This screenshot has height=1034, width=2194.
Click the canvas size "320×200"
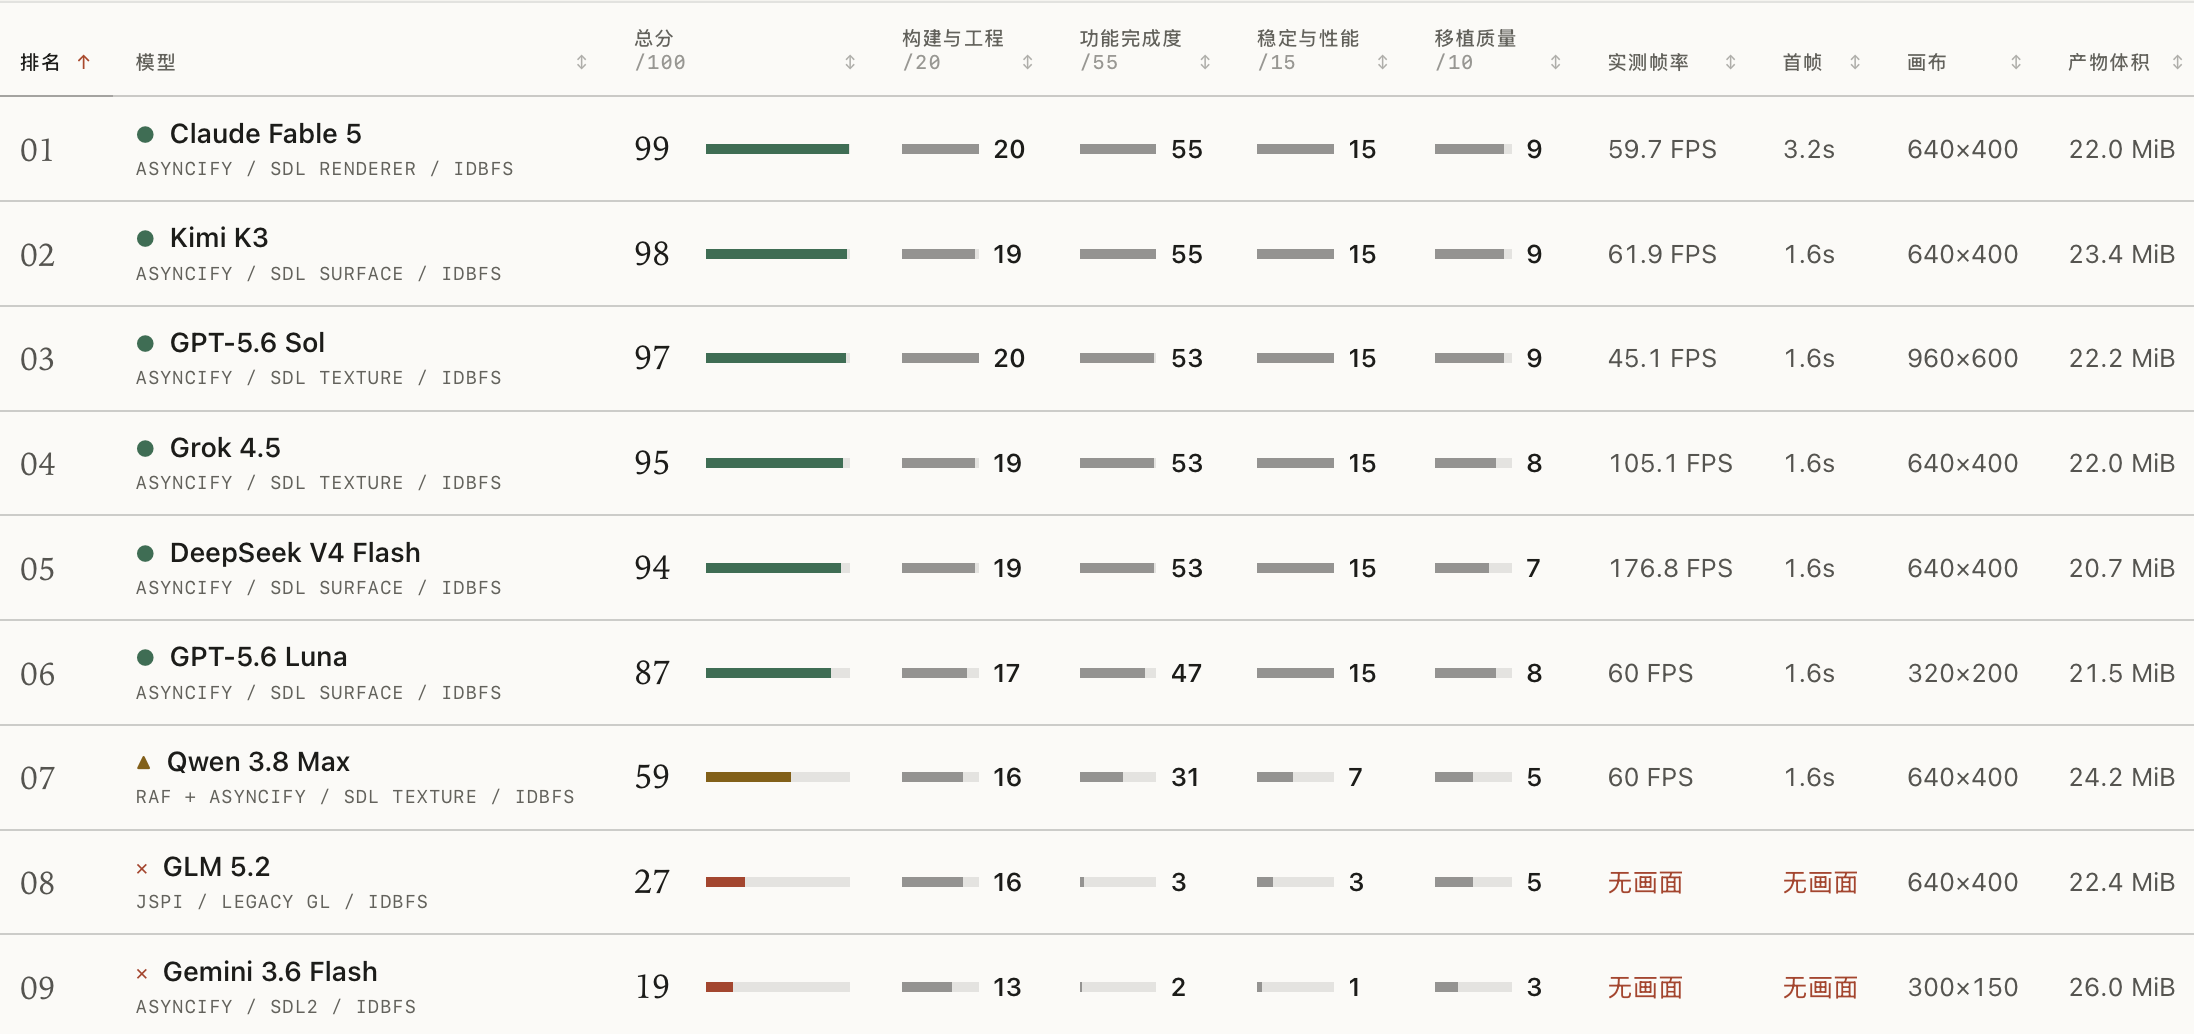tap(1962, 673)
